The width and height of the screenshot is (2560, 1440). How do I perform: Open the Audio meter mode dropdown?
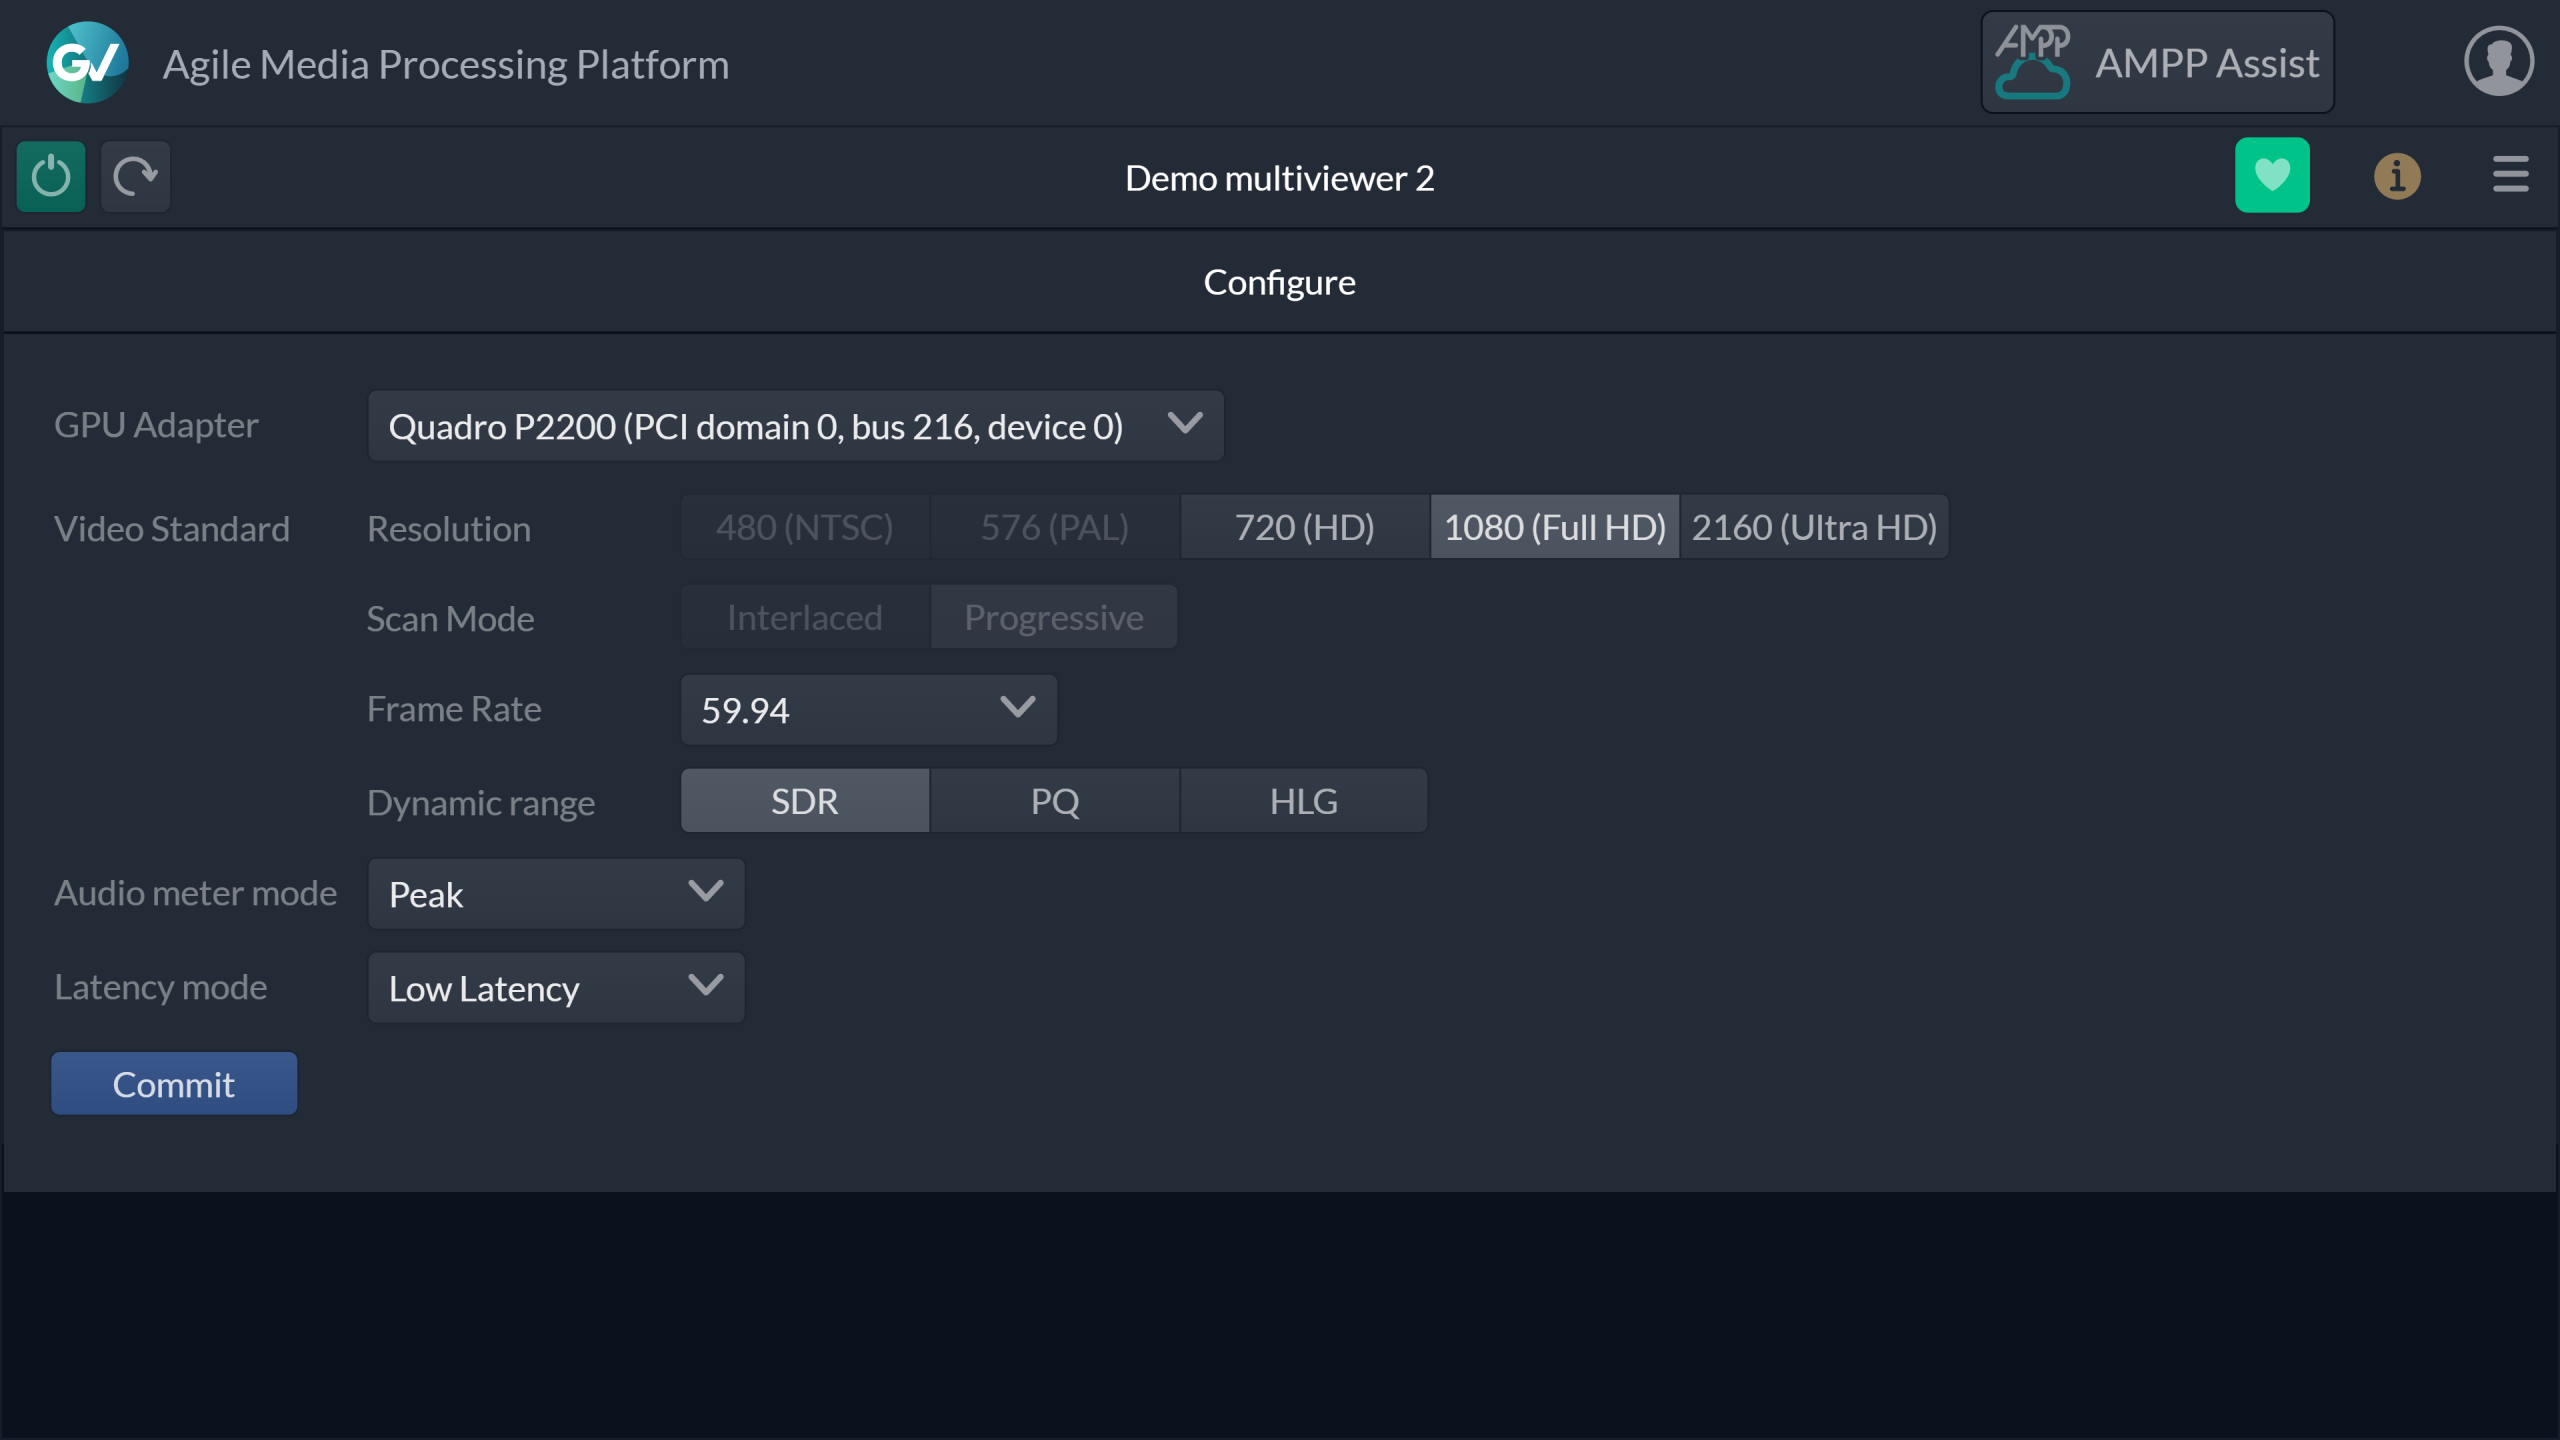[556, 894]
